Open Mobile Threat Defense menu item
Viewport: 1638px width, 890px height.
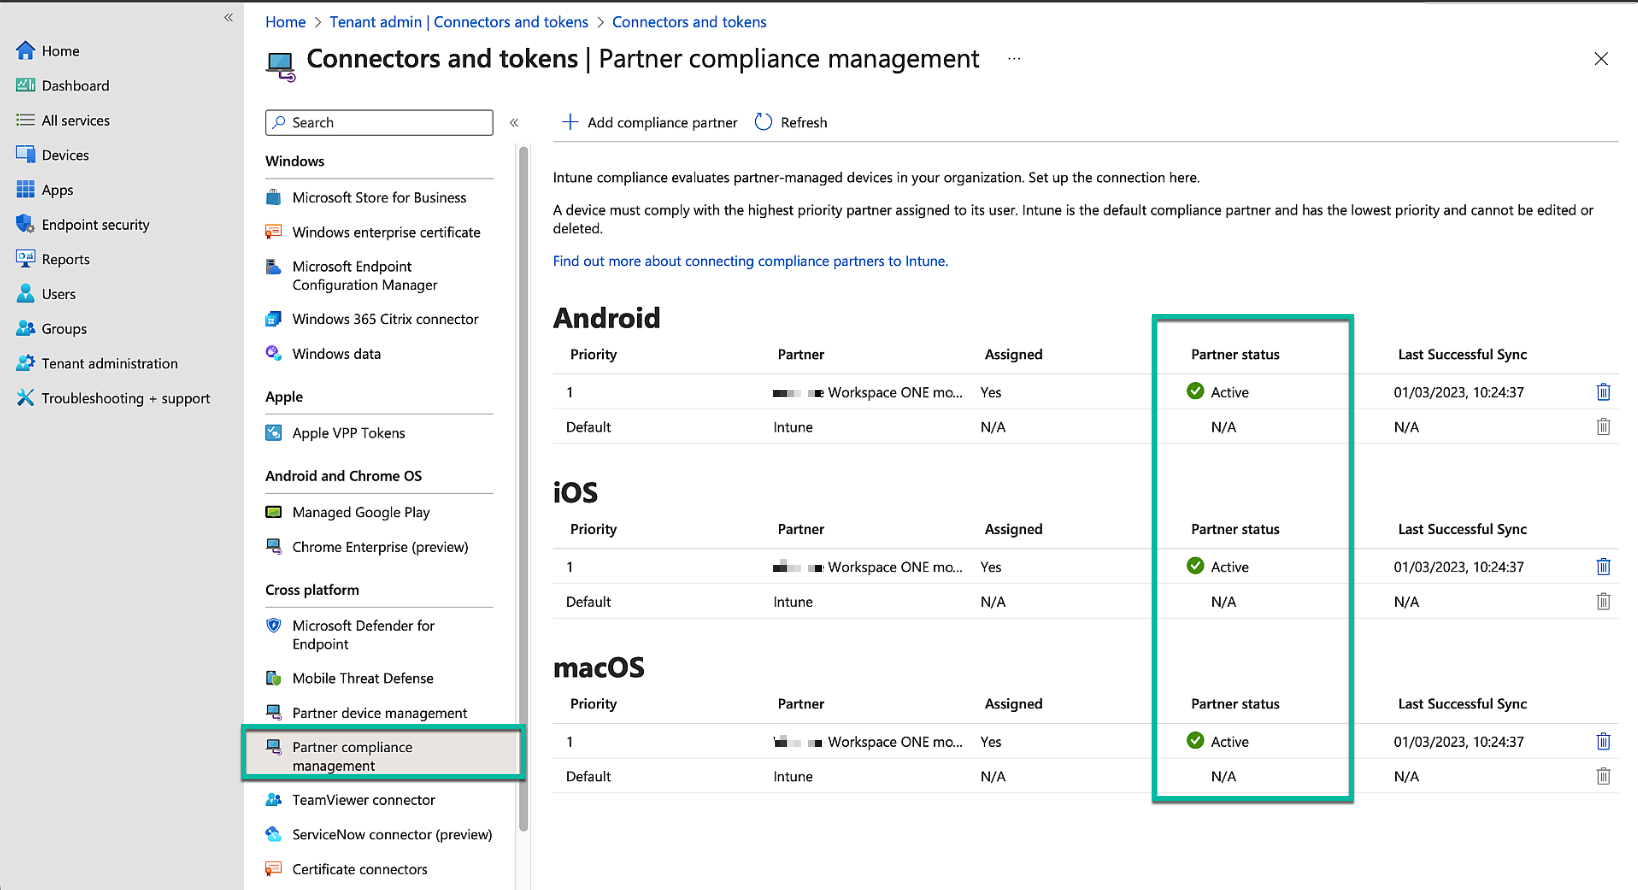[362, 678]
